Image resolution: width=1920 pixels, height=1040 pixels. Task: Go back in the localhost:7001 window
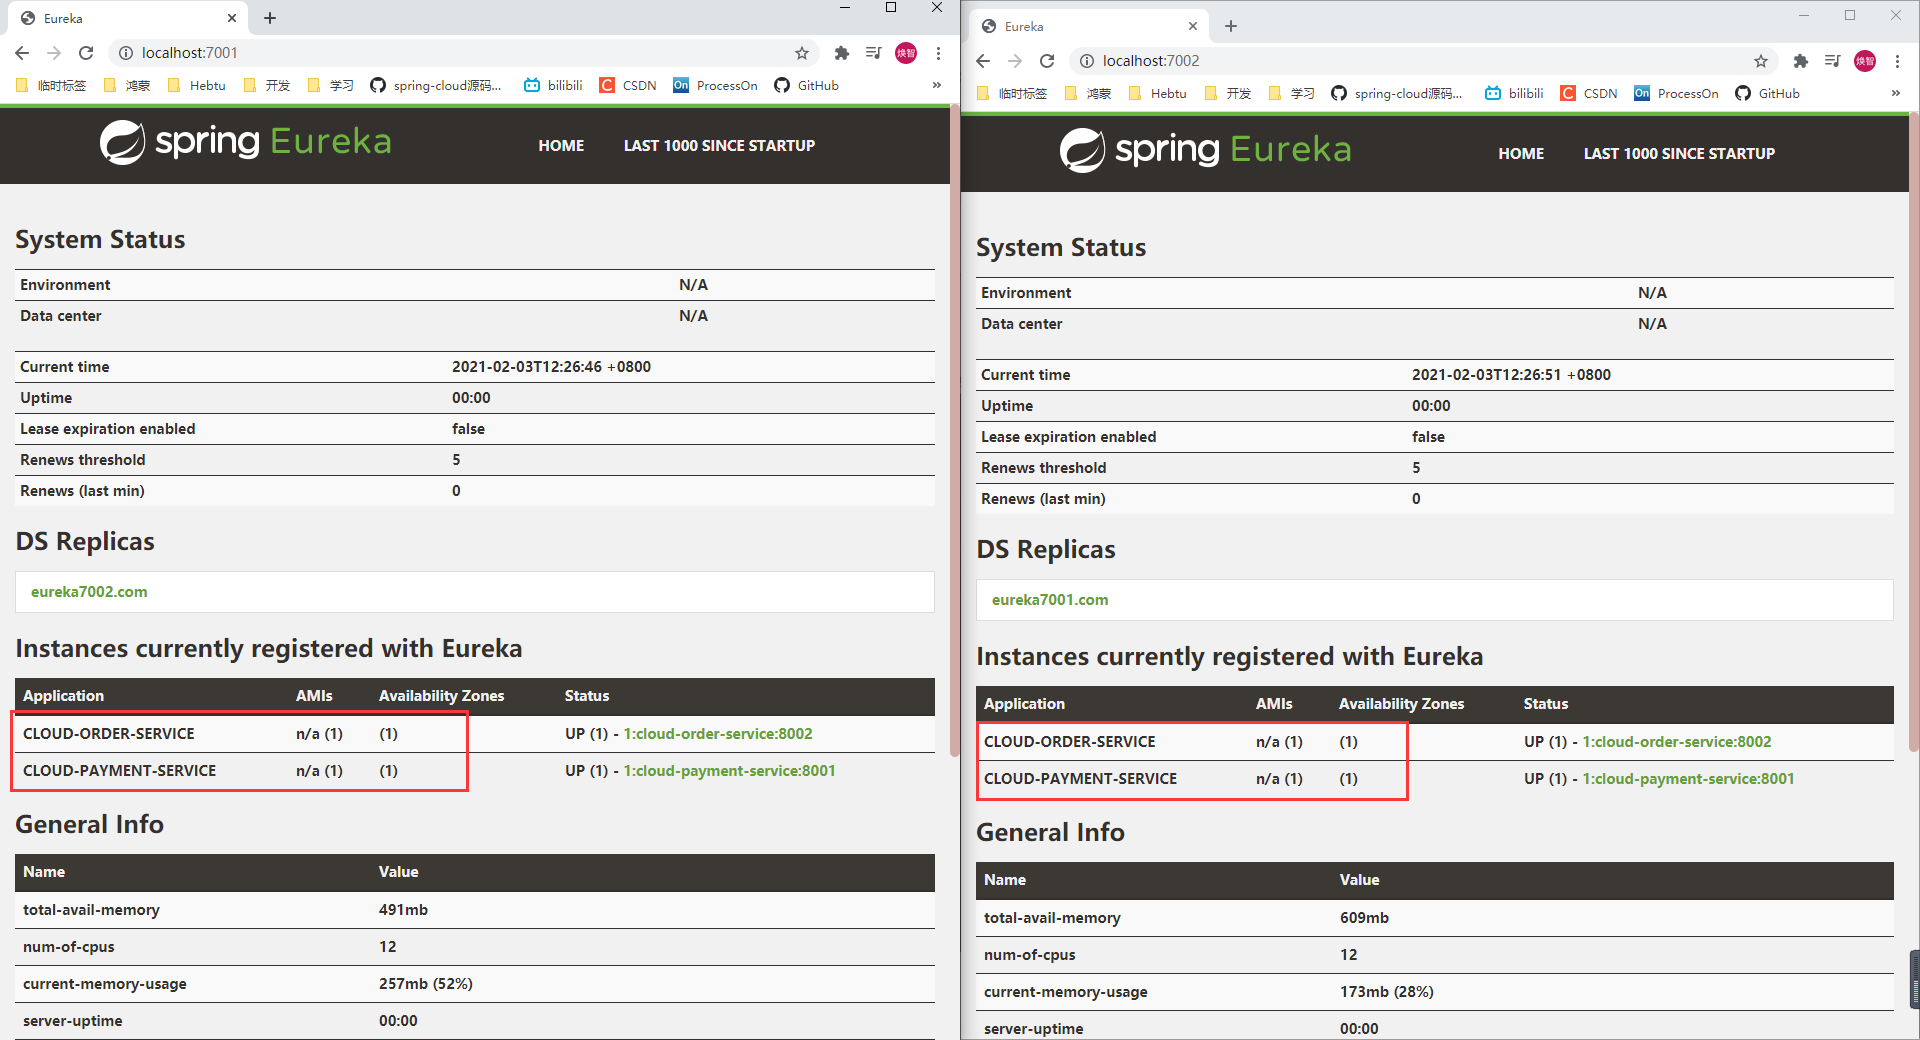[x=22, y=53]
